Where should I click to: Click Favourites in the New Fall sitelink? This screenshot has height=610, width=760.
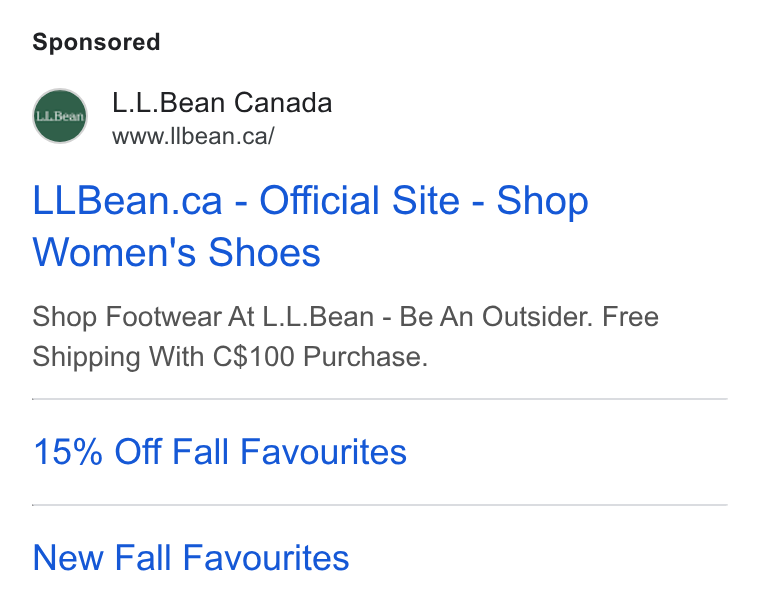pyautogui.click(x=266, y=558)
